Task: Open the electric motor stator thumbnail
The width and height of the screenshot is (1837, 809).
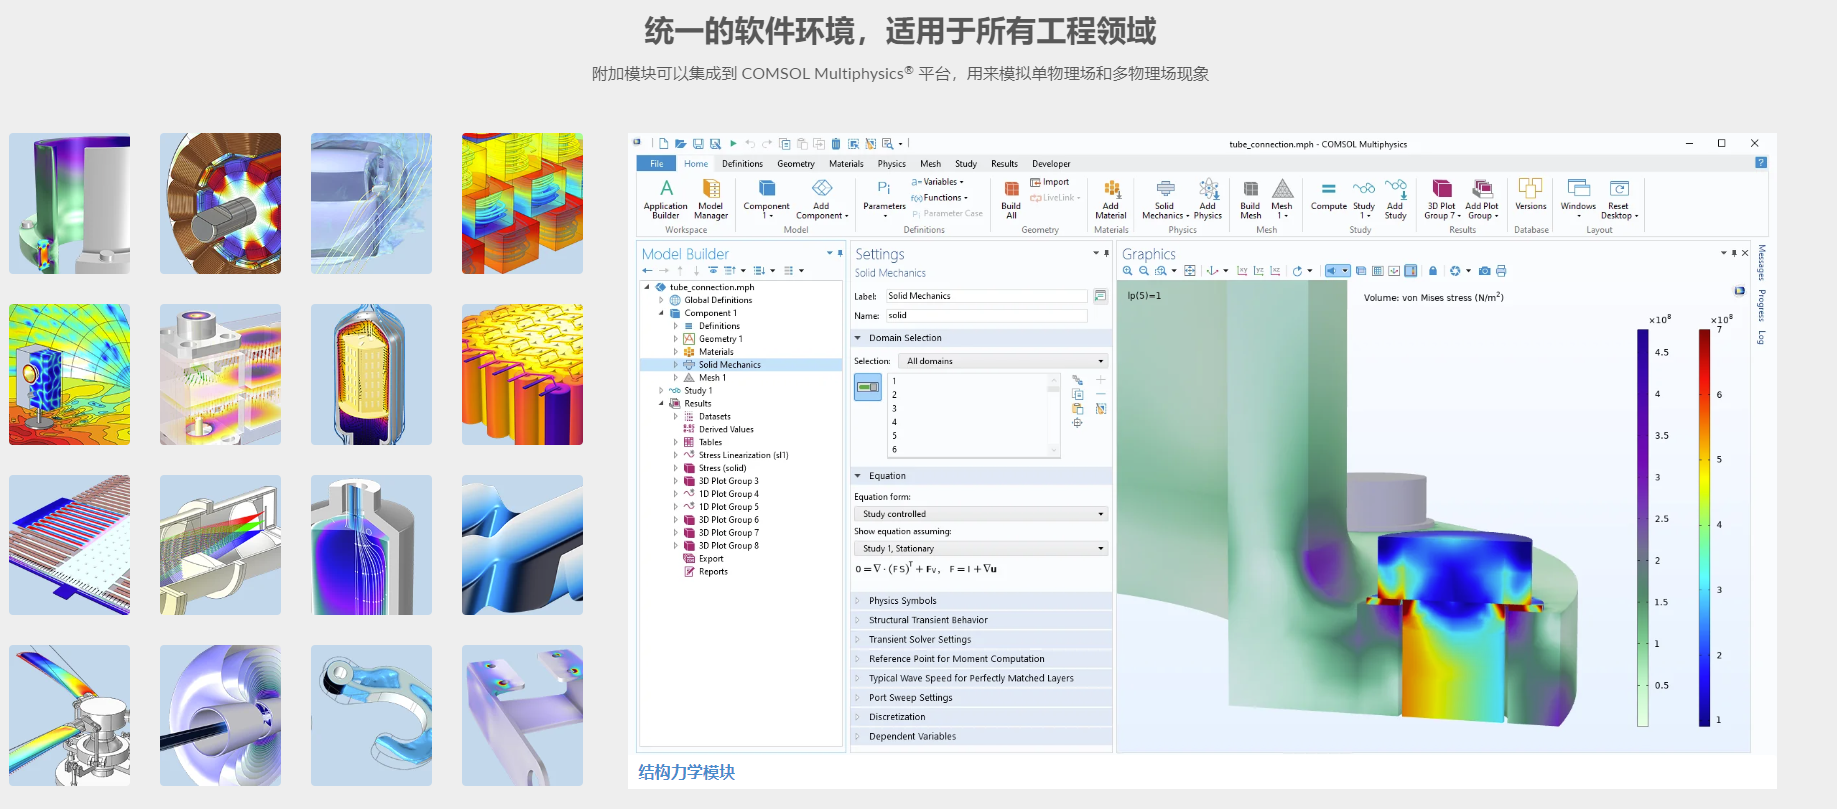Action: [x=220, y=203]
